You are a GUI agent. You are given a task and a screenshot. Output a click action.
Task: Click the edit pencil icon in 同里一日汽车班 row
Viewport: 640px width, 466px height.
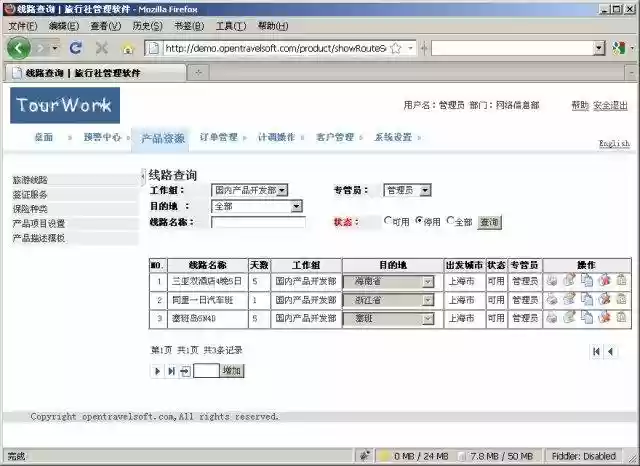pos(569,299)
